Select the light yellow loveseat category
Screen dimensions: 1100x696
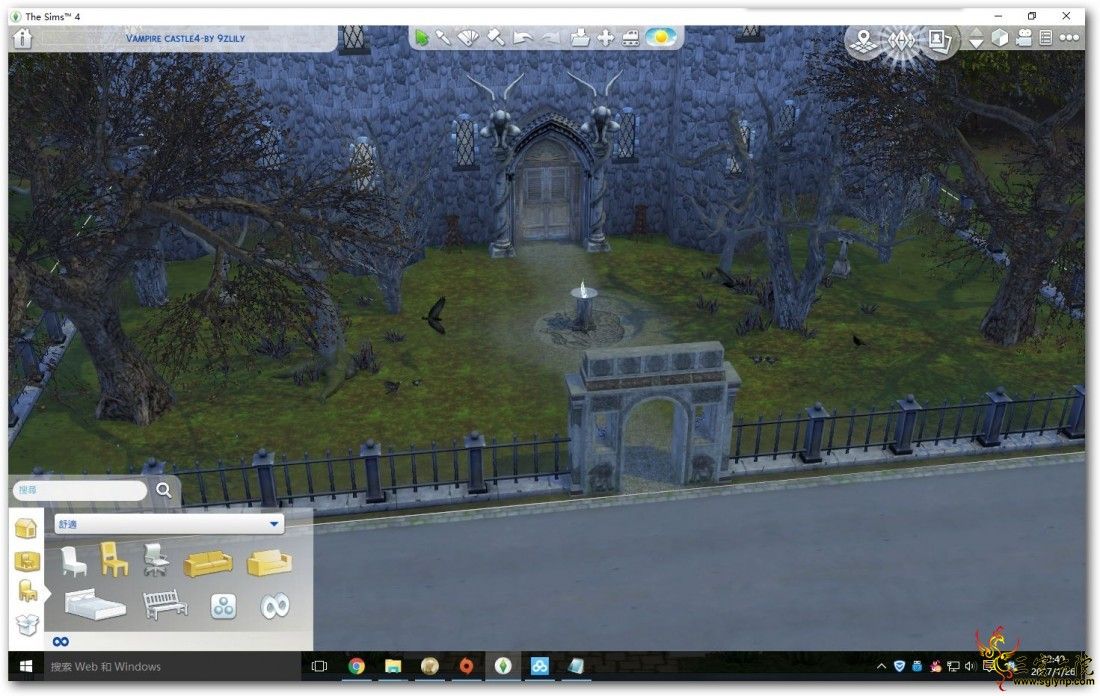coord(269,563)
